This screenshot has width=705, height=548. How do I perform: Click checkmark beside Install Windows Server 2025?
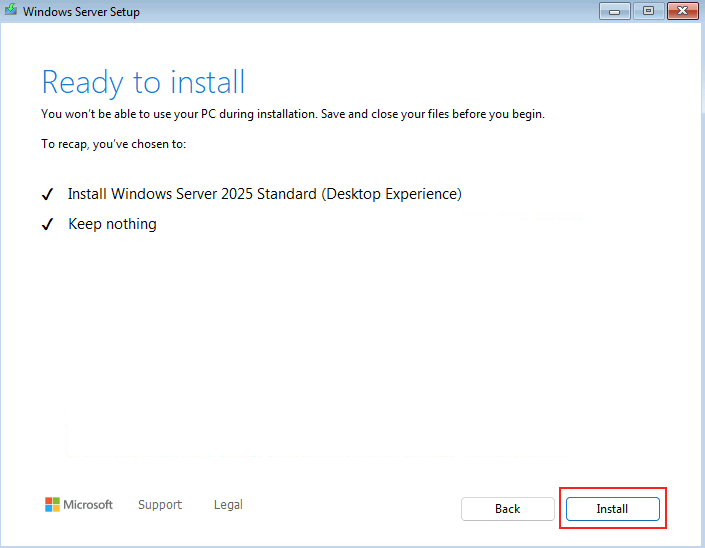47,194
